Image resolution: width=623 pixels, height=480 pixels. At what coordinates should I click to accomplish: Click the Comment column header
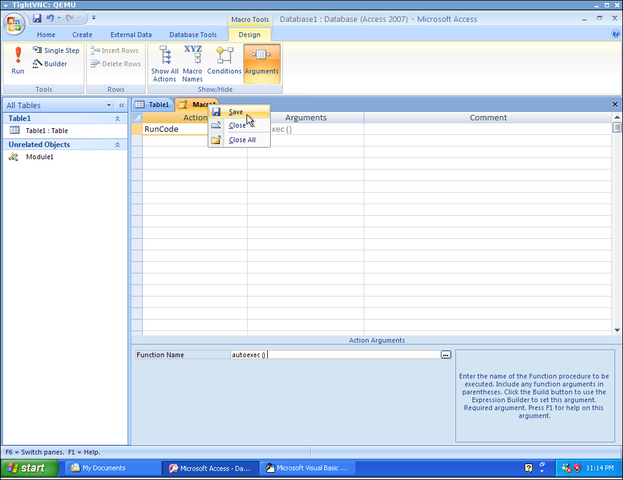[x=488, y=118]
